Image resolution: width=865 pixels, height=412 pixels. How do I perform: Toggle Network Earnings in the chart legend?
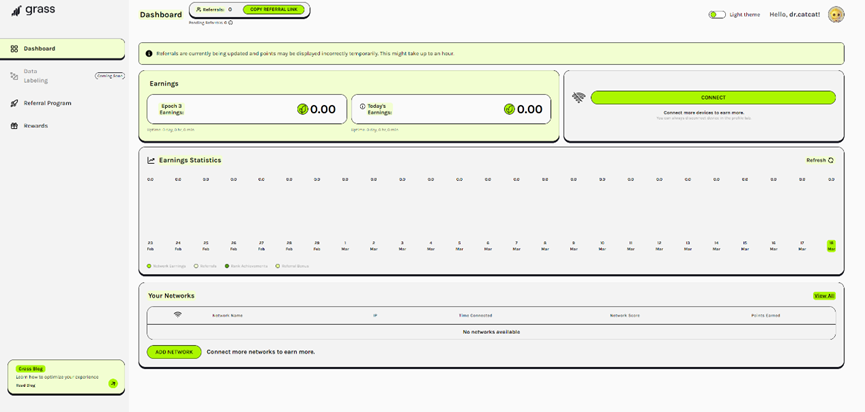pos(149,266)
